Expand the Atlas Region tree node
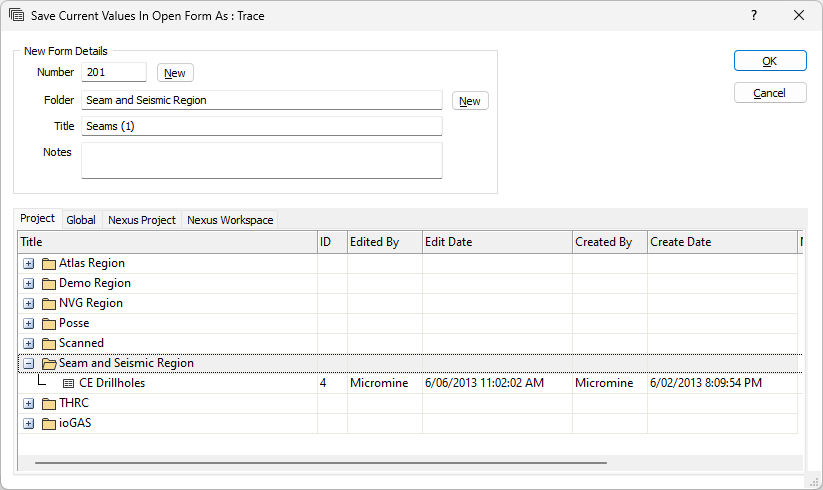The height and width of the screenshot is (490, 823). click(x=29, y=264)
